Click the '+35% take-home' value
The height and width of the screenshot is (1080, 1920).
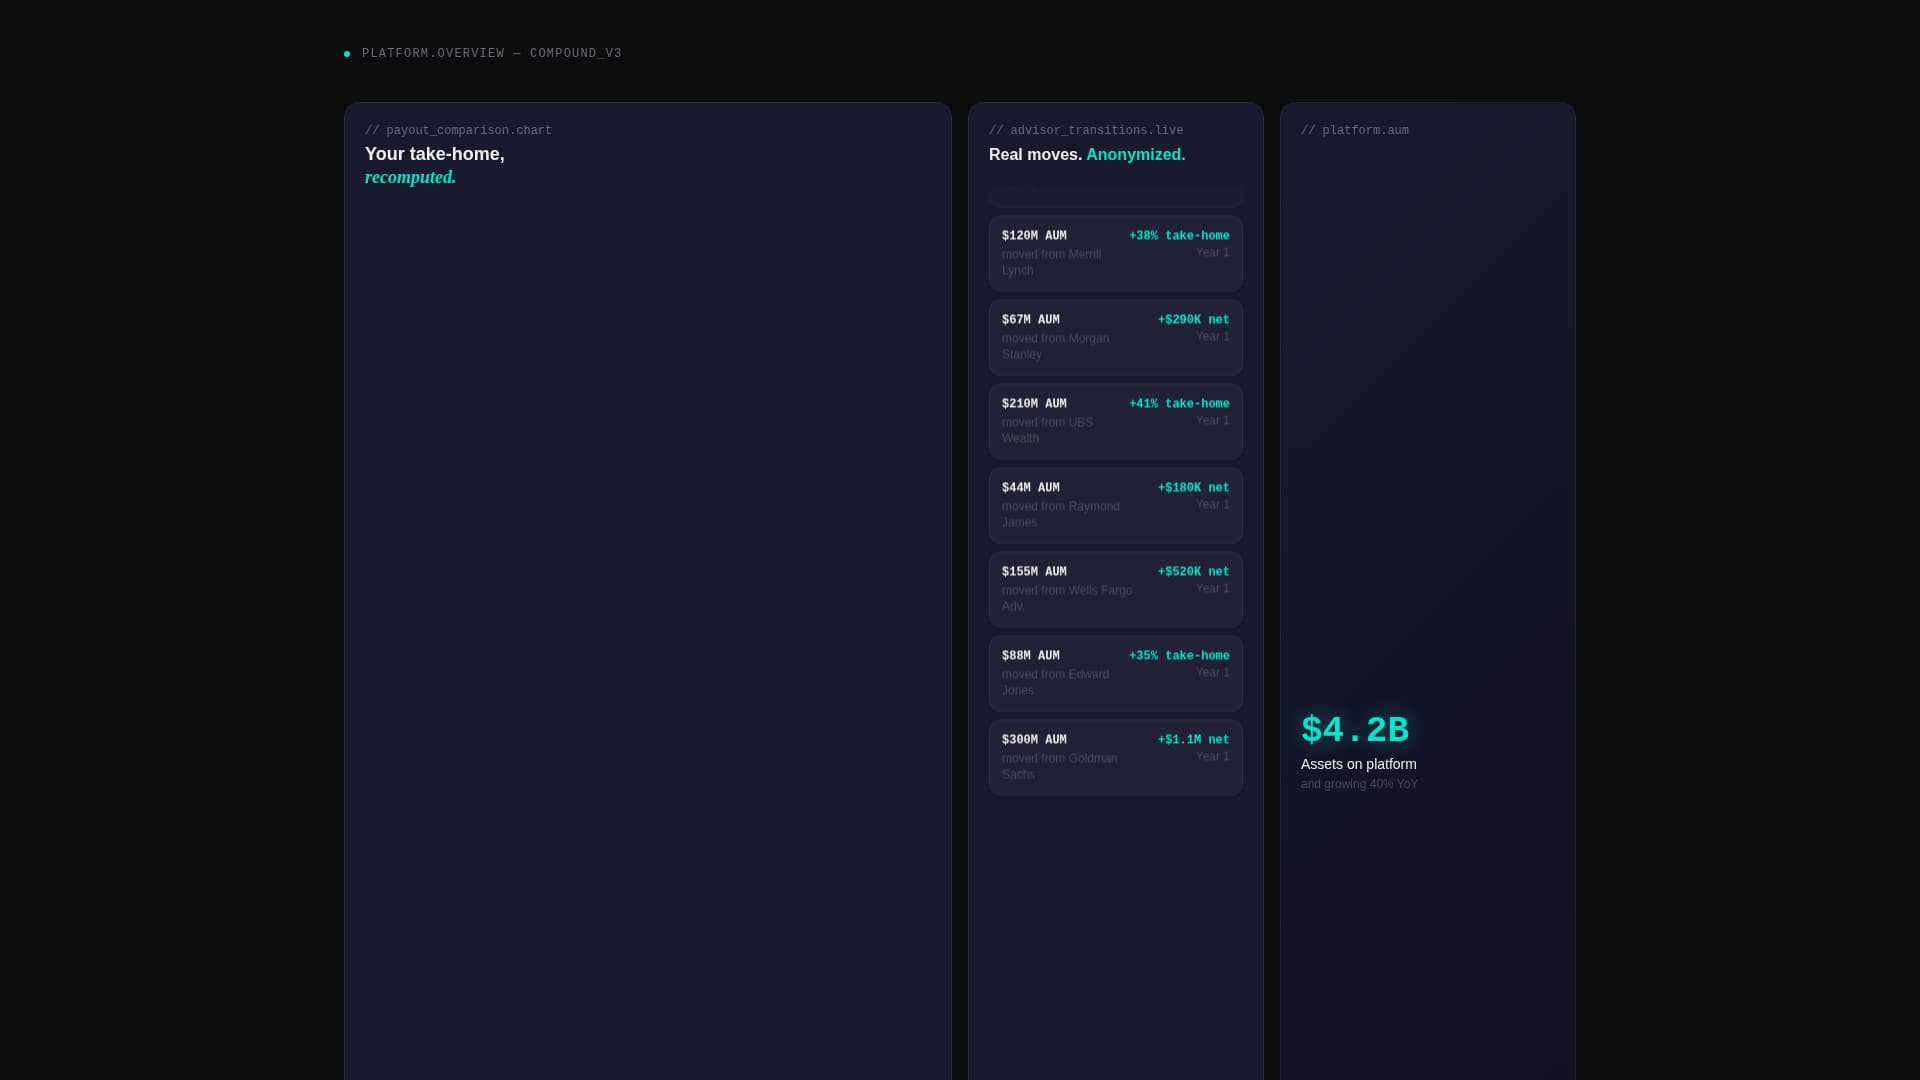[1179, 656]
